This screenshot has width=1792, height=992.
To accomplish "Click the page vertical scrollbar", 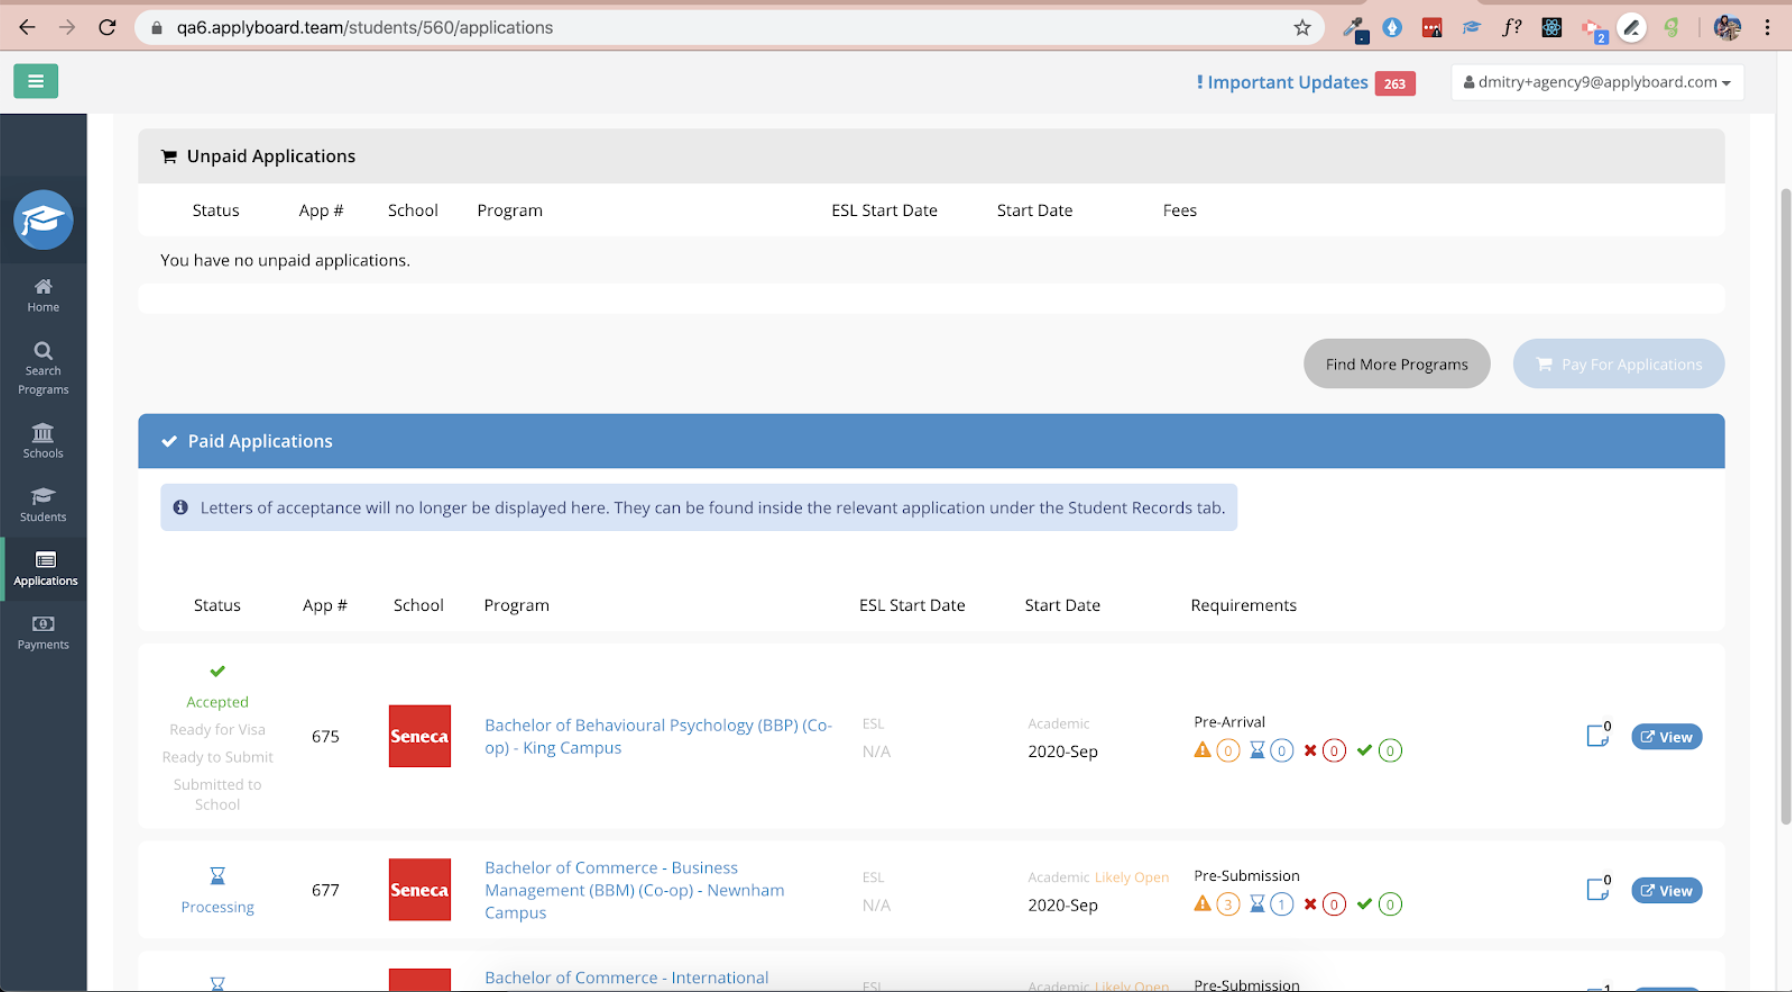I will (x=1785, y=505).
